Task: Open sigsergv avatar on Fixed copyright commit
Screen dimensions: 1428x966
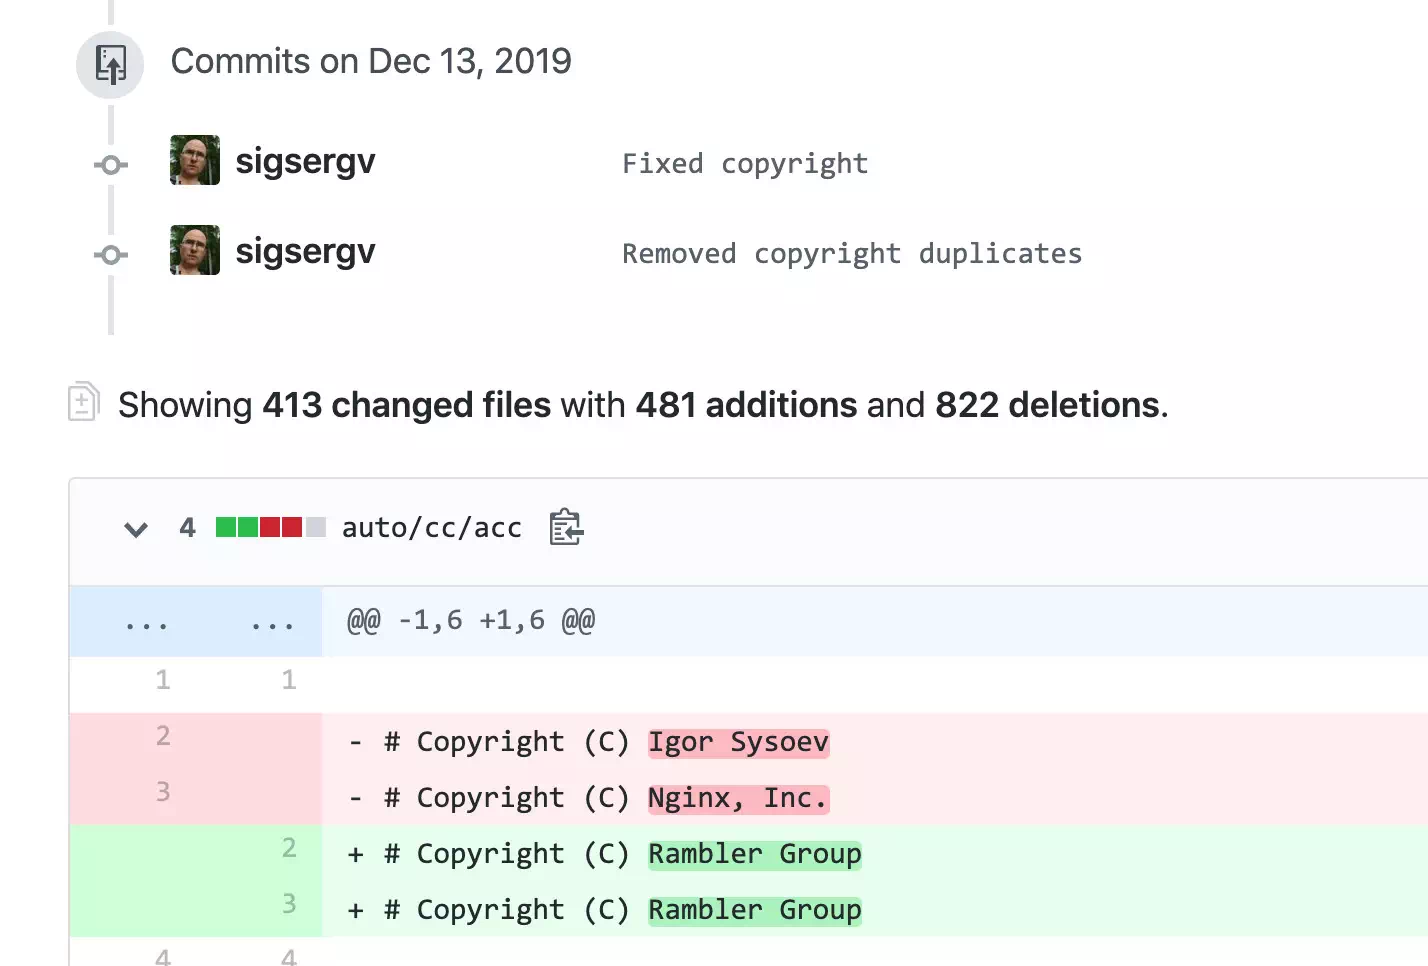Action: pyautogui.click(x=195, y=161)
